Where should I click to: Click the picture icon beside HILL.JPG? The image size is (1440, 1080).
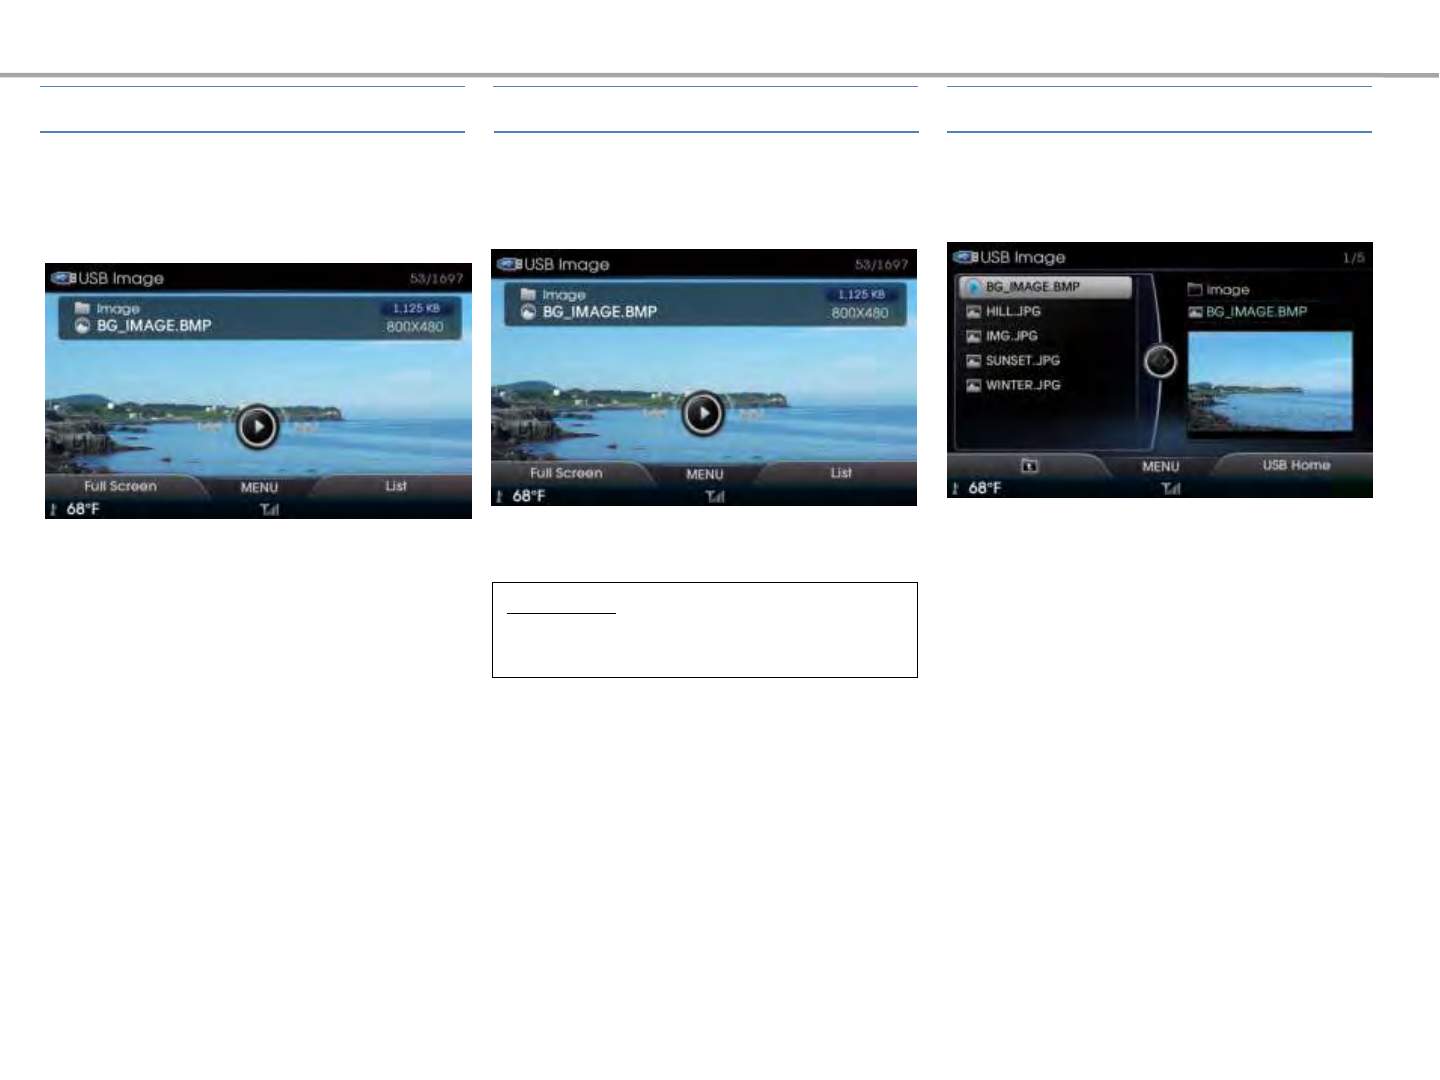point(973,312)
